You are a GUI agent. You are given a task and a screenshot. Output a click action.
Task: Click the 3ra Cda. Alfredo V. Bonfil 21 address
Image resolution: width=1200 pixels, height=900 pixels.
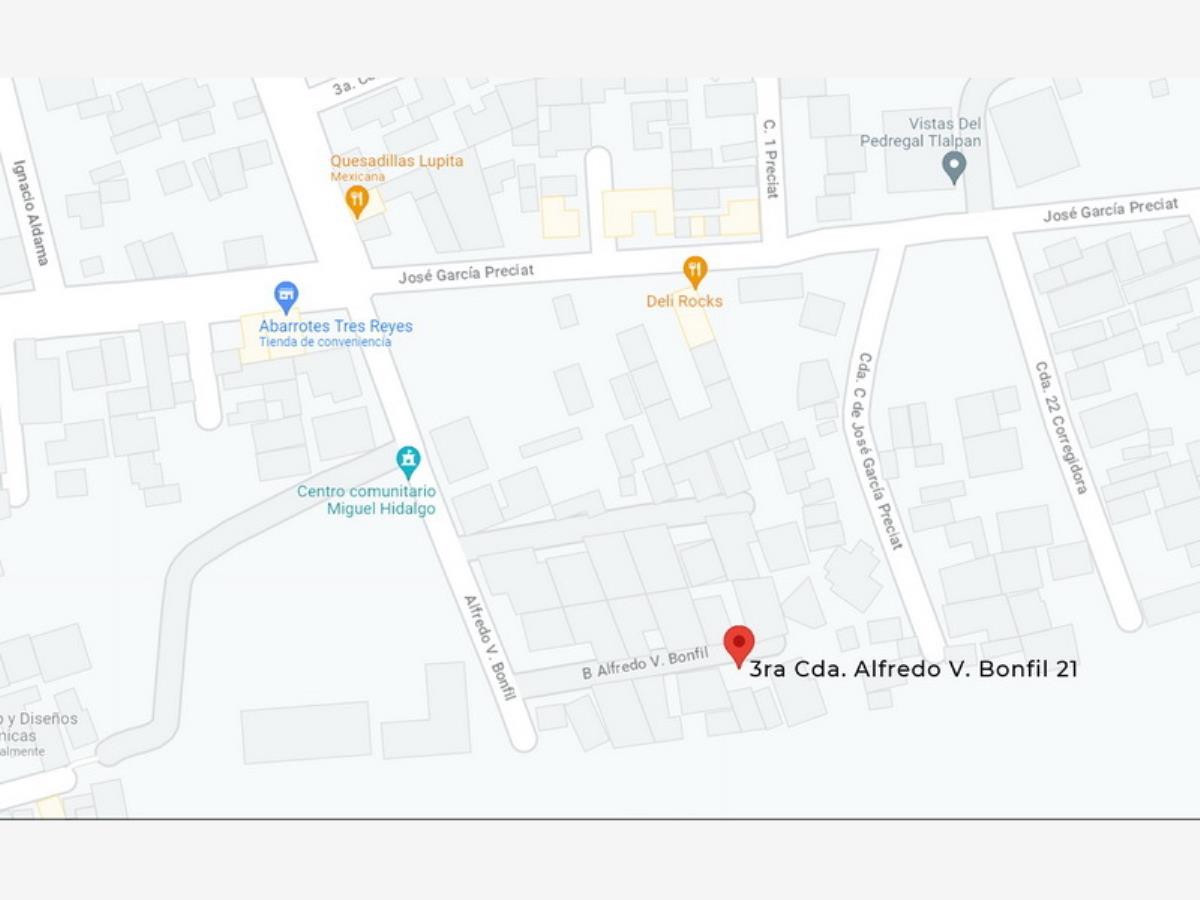[913, 669]
